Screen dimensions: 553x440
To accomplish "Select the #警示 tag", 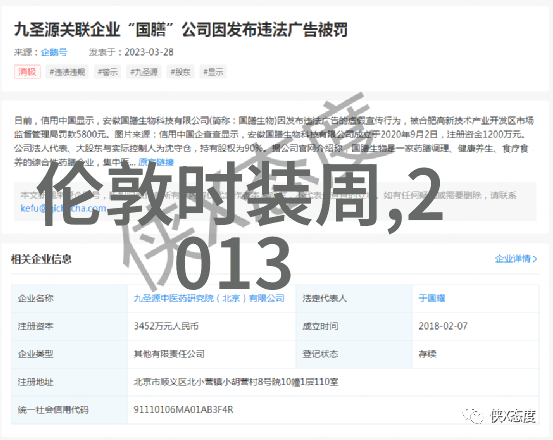I will 108,72.
